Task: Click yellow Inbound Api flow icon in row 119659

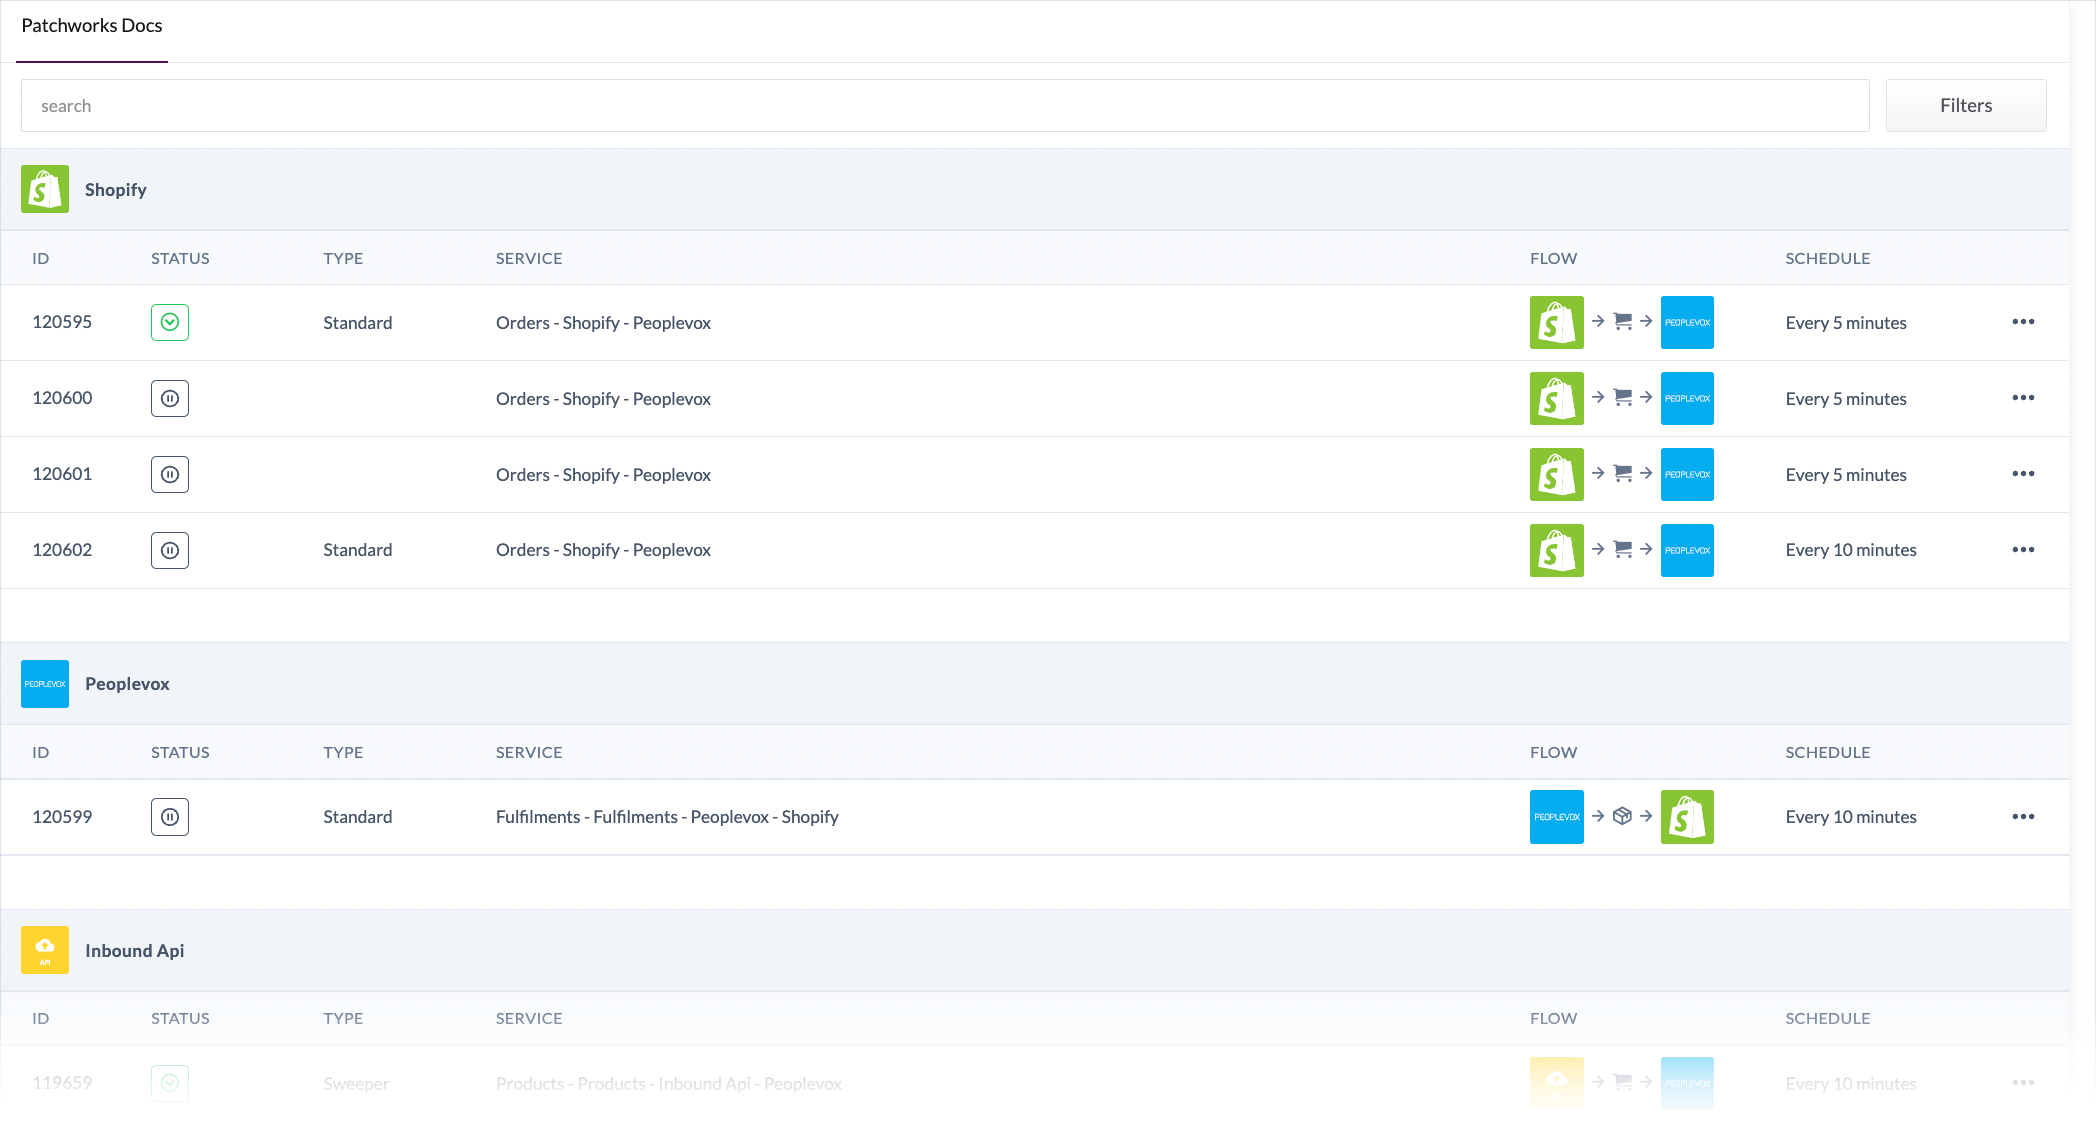Action: (x=1556, y=1083)
